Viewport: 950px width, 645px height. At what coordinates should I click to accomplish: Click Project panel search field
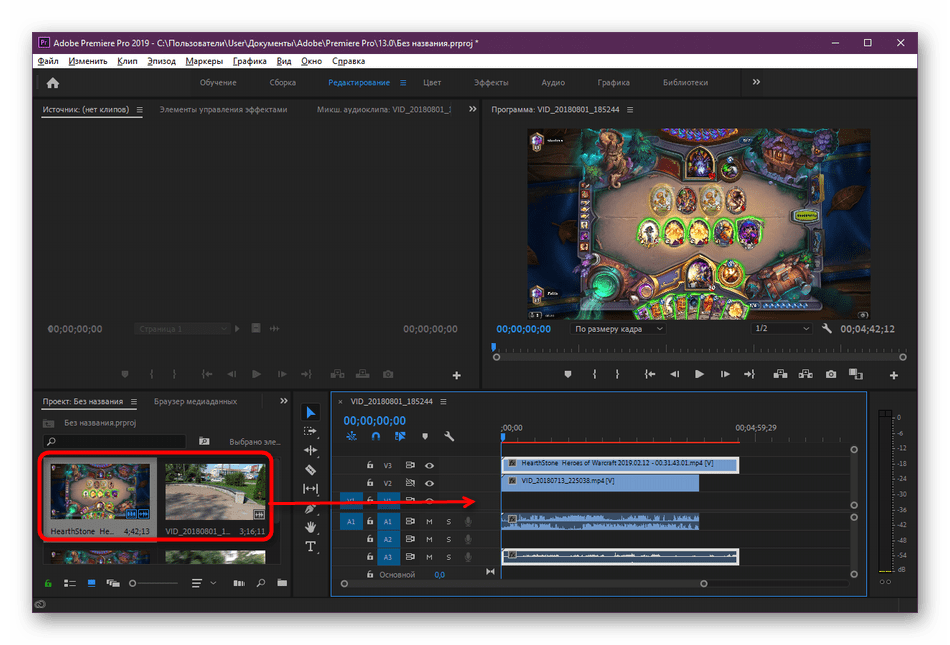tap(114, 441)
